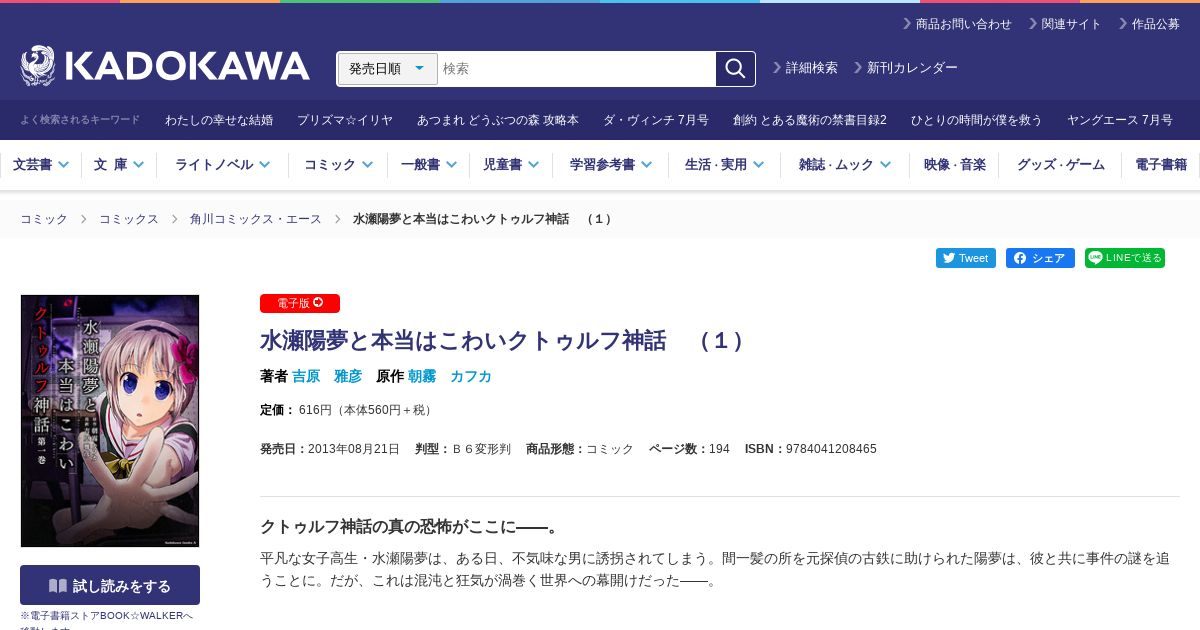Expand the コミック menu

click(x=339, y=165)
